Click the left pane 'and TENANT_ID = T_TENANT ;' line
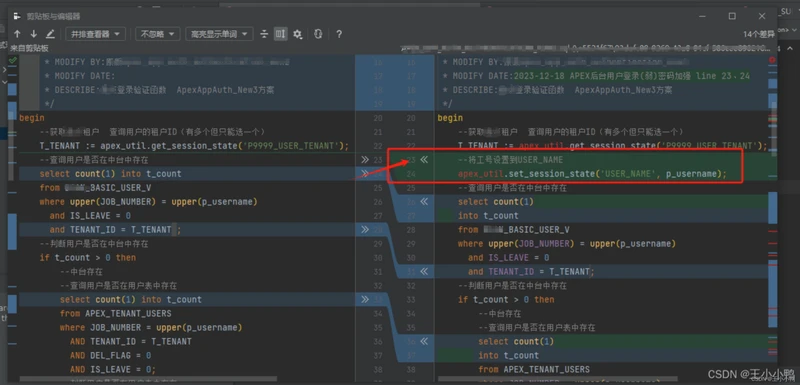Image resolution: width=800 pixels, height=385 pixels. [x=115, y=229]
